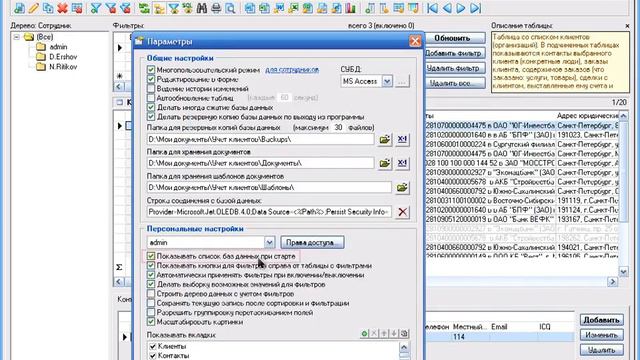The width and height of the screenshot is (640, 360).
Task: Click the maximum backup files count field
Action: click(x=338, y=127)
